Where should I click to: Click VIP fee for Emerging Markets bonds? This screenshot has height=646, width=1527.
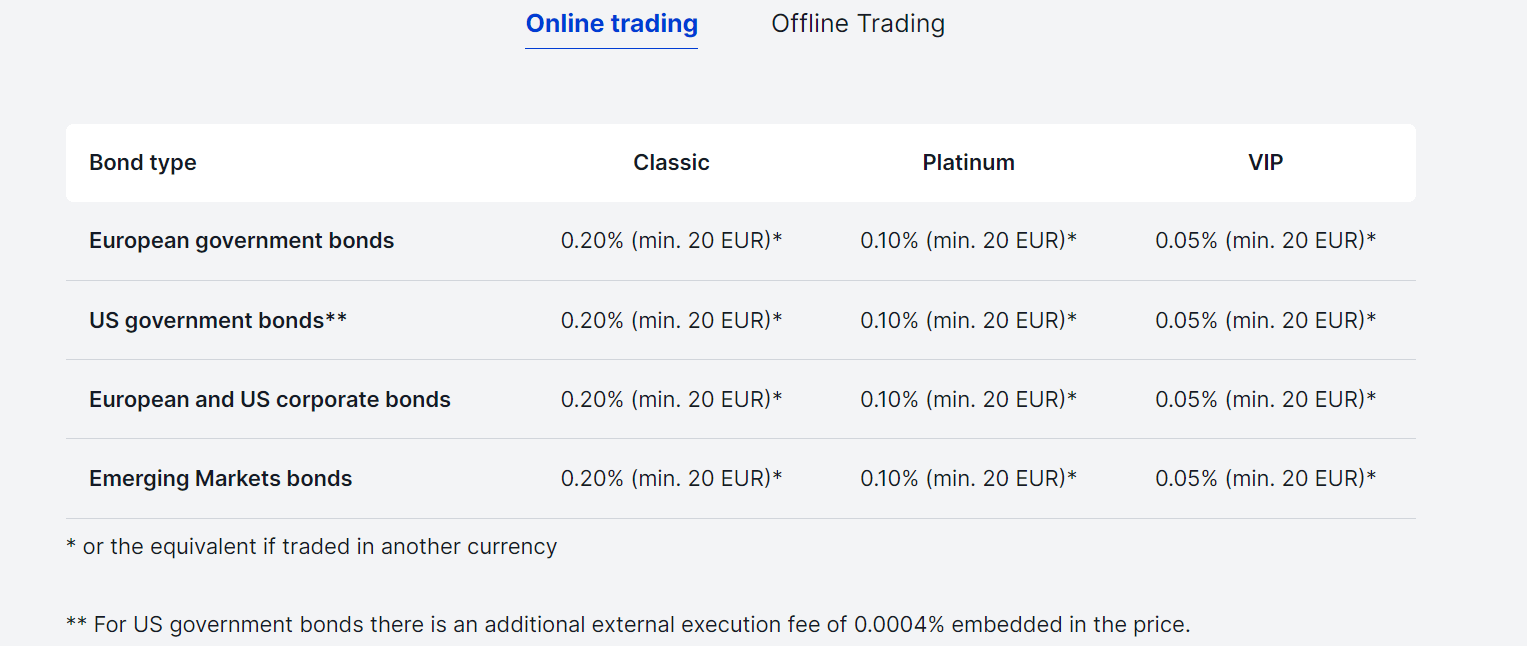pos(1266,479)
